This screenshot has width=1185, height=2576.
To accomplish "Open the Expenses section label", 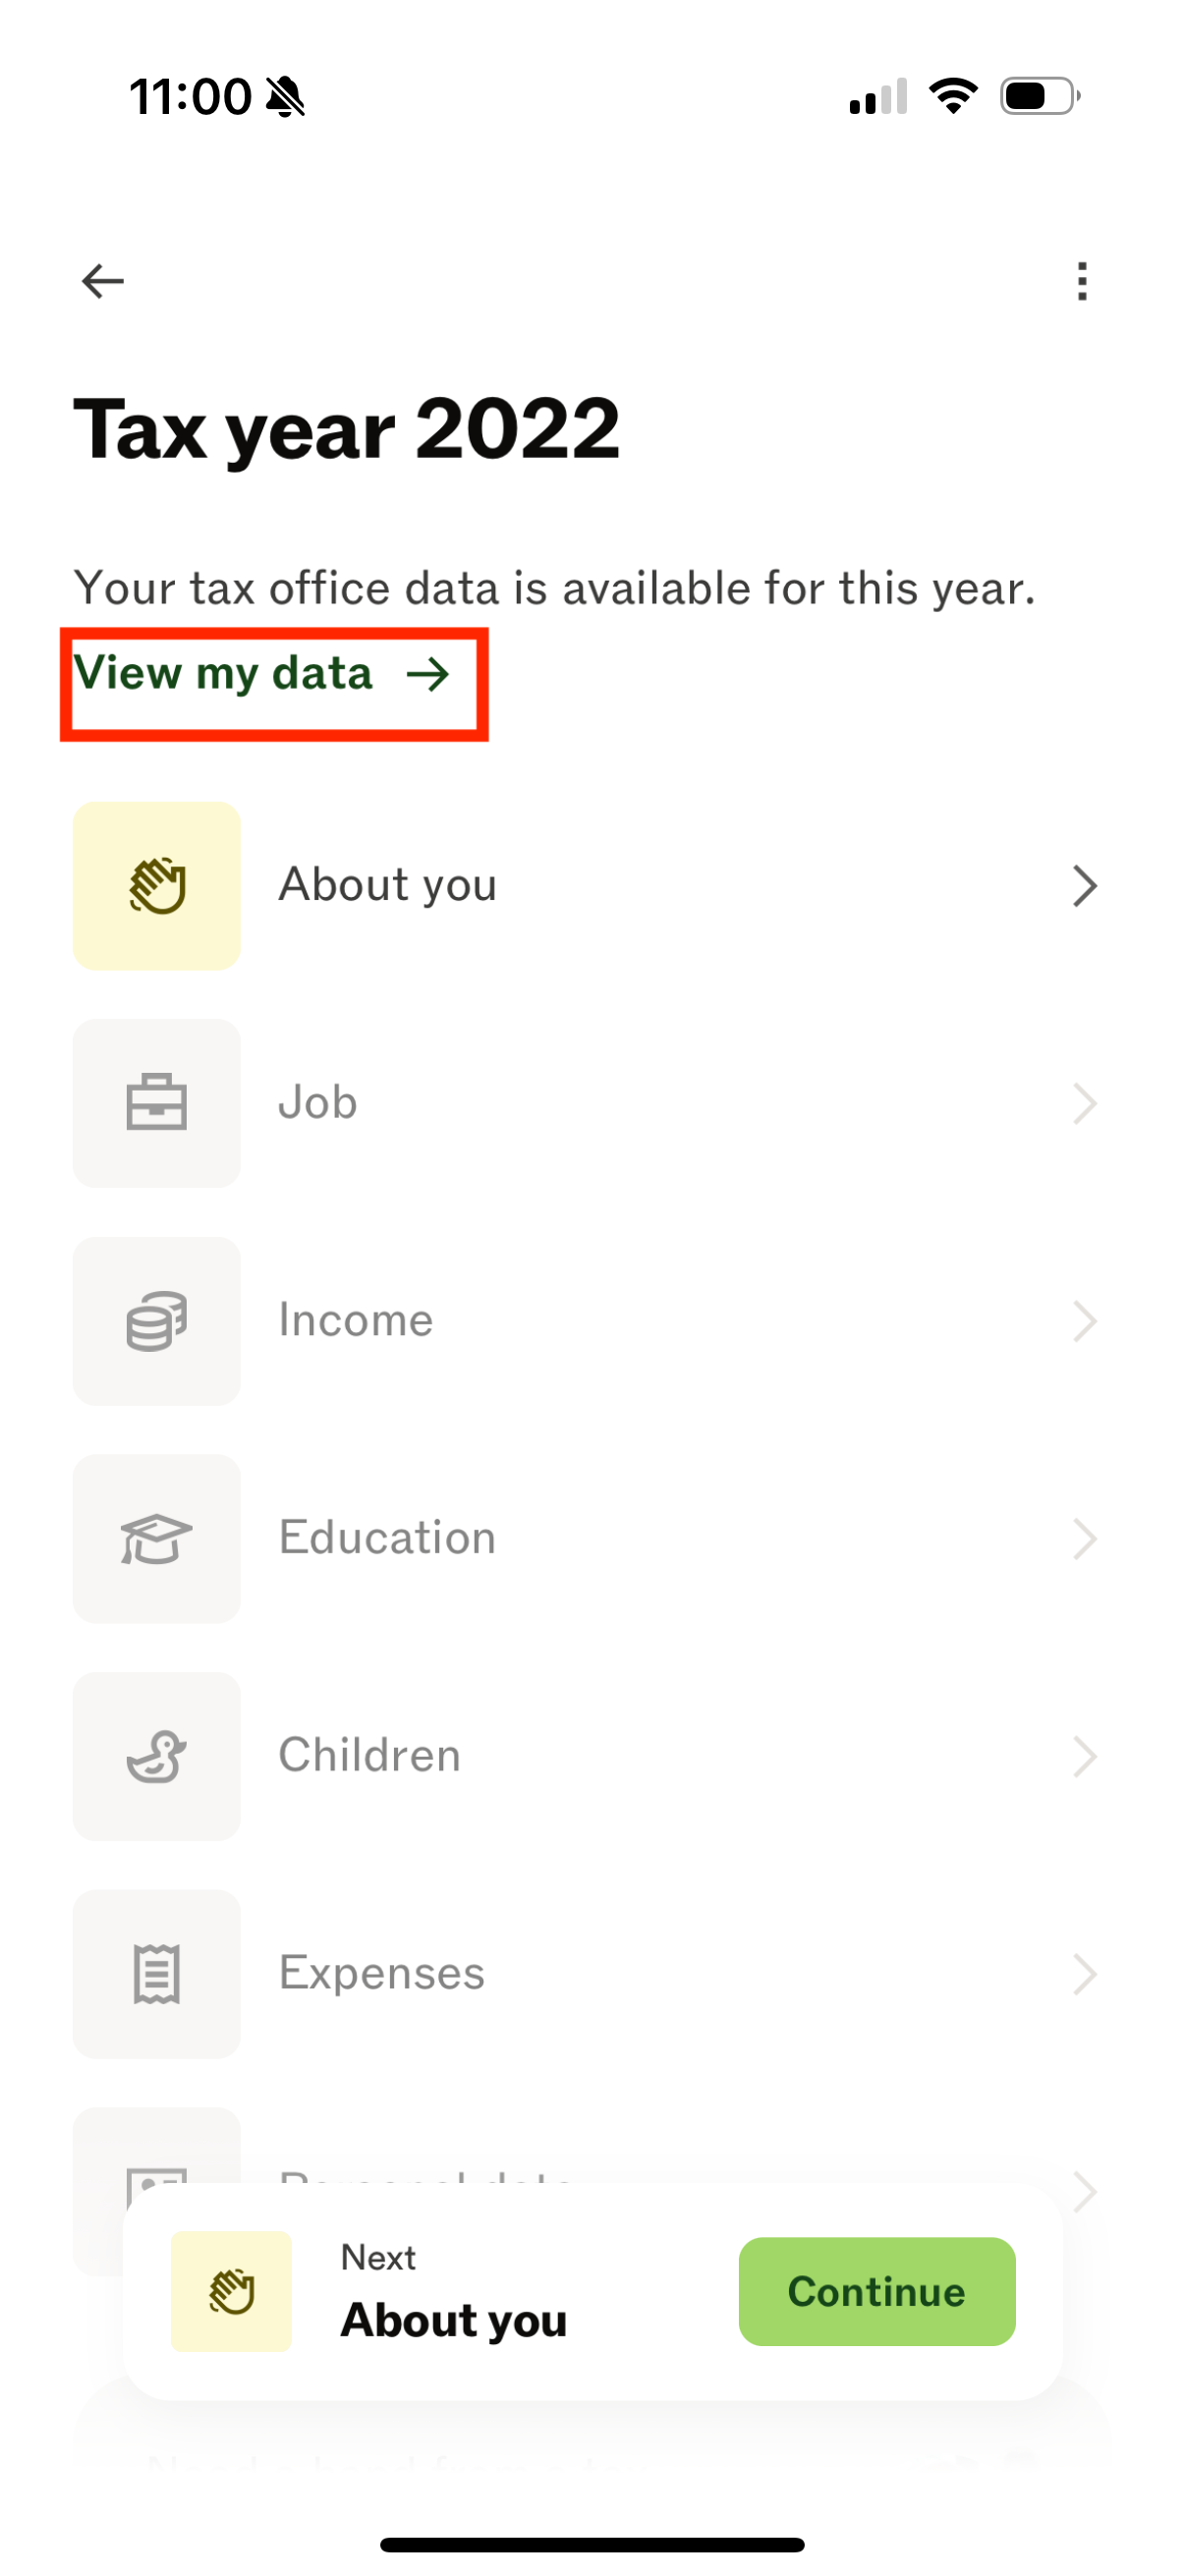I will tap(381, 1973).
